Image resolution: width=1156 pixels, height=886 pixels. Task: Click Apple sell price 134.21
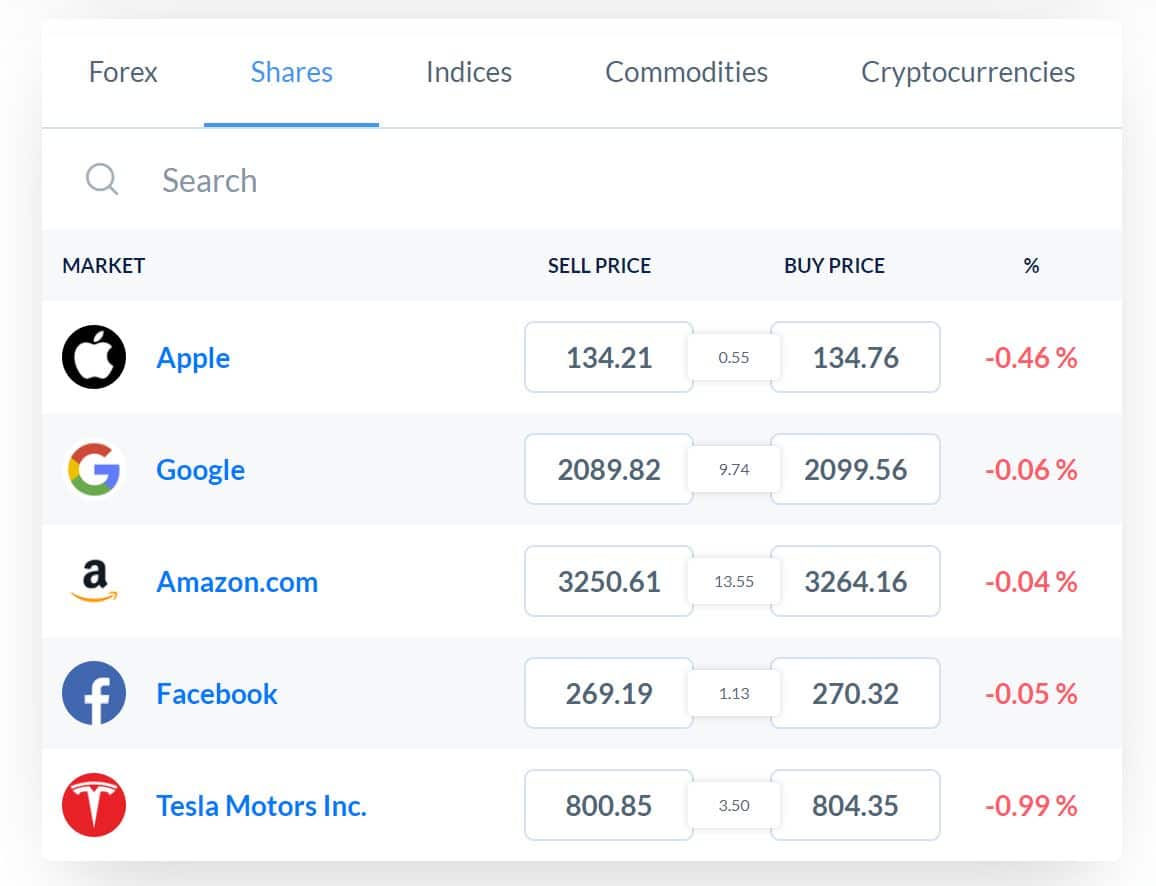[x=609, y=357]
